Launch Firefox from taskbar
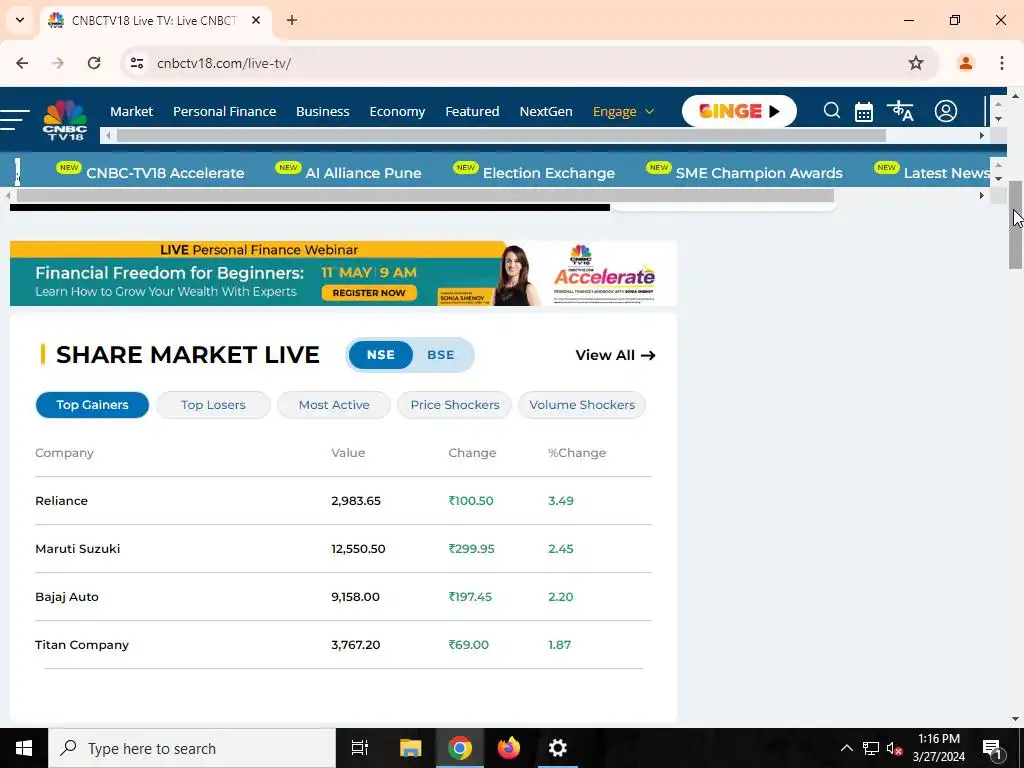This screenshot has width=1024, height=768. click(x=509, y=748)
